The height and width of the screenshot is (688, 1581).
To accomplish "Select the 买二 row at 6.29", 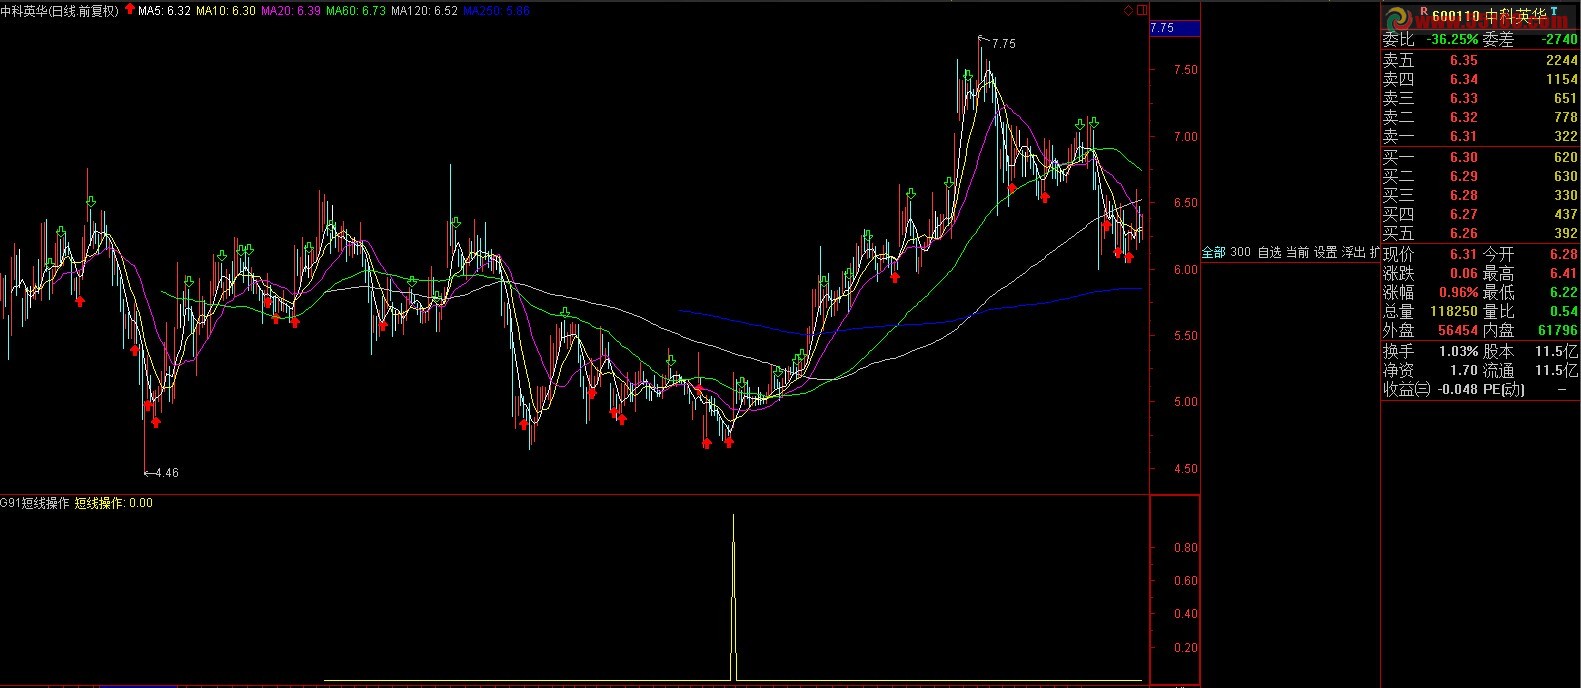I will (x=1480, y=176).
